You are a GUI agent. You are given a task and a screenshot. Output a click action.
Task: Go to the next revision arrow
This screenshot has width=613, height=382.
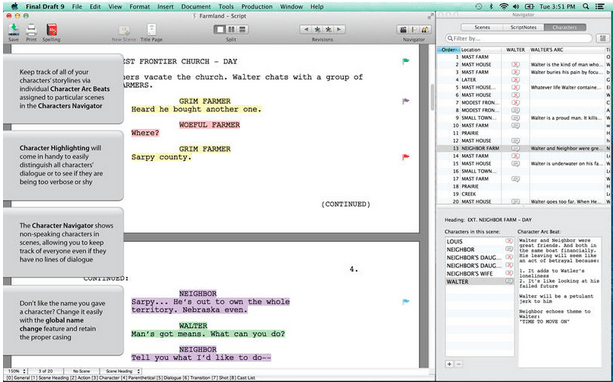(x=339, y=29)
